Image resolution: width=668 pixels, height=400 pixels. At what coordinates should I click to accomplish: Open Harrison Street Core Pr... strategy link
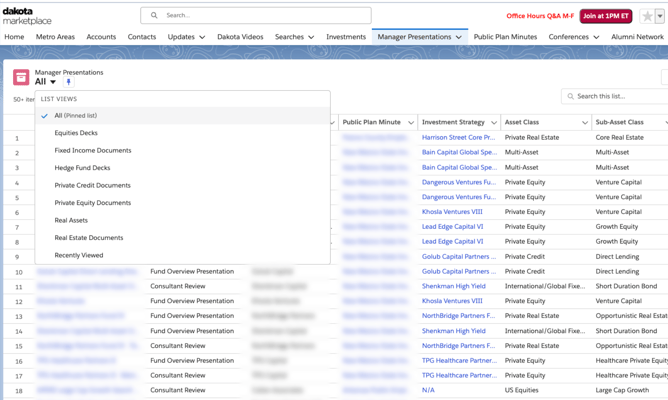click(458, 138)
